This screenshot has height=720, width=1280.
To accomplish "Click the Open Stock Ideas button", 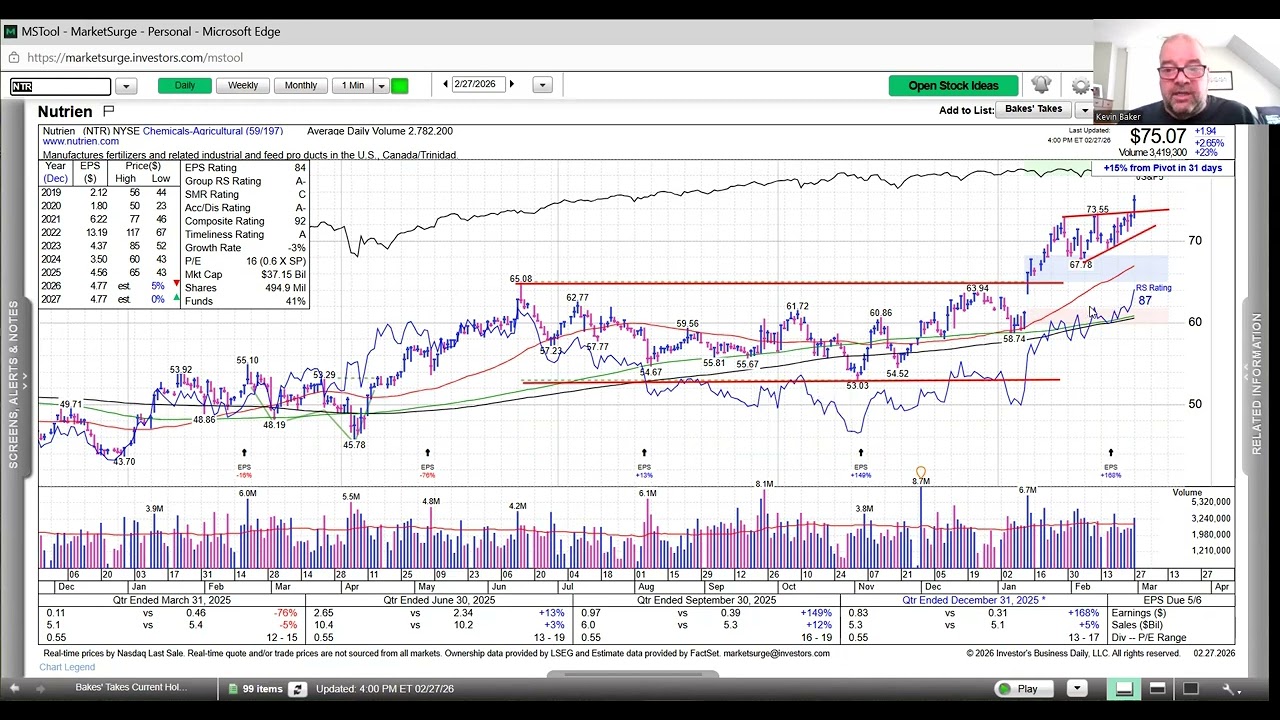I will pyautogui.click(x=953, y=86).
